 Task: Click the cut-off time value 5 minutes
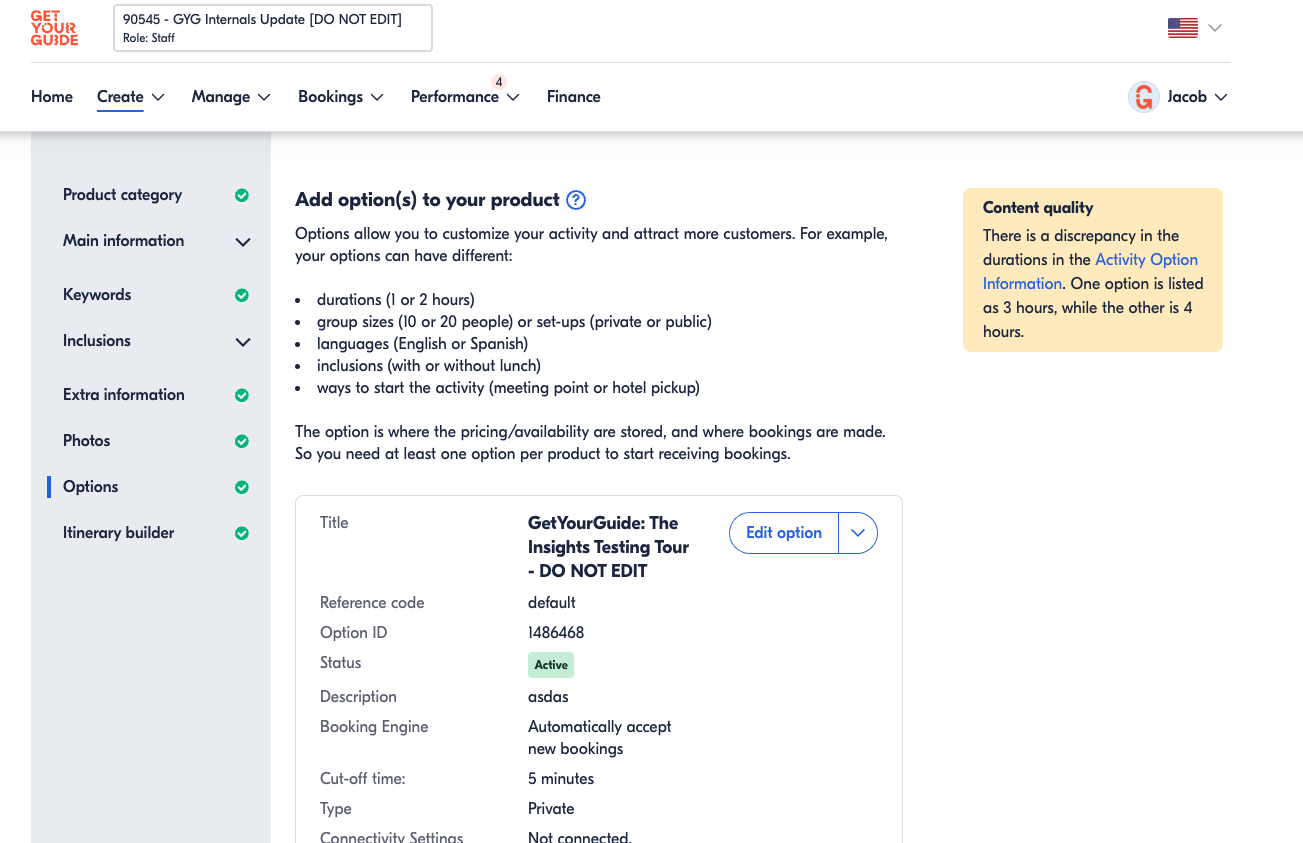(561, 779)
